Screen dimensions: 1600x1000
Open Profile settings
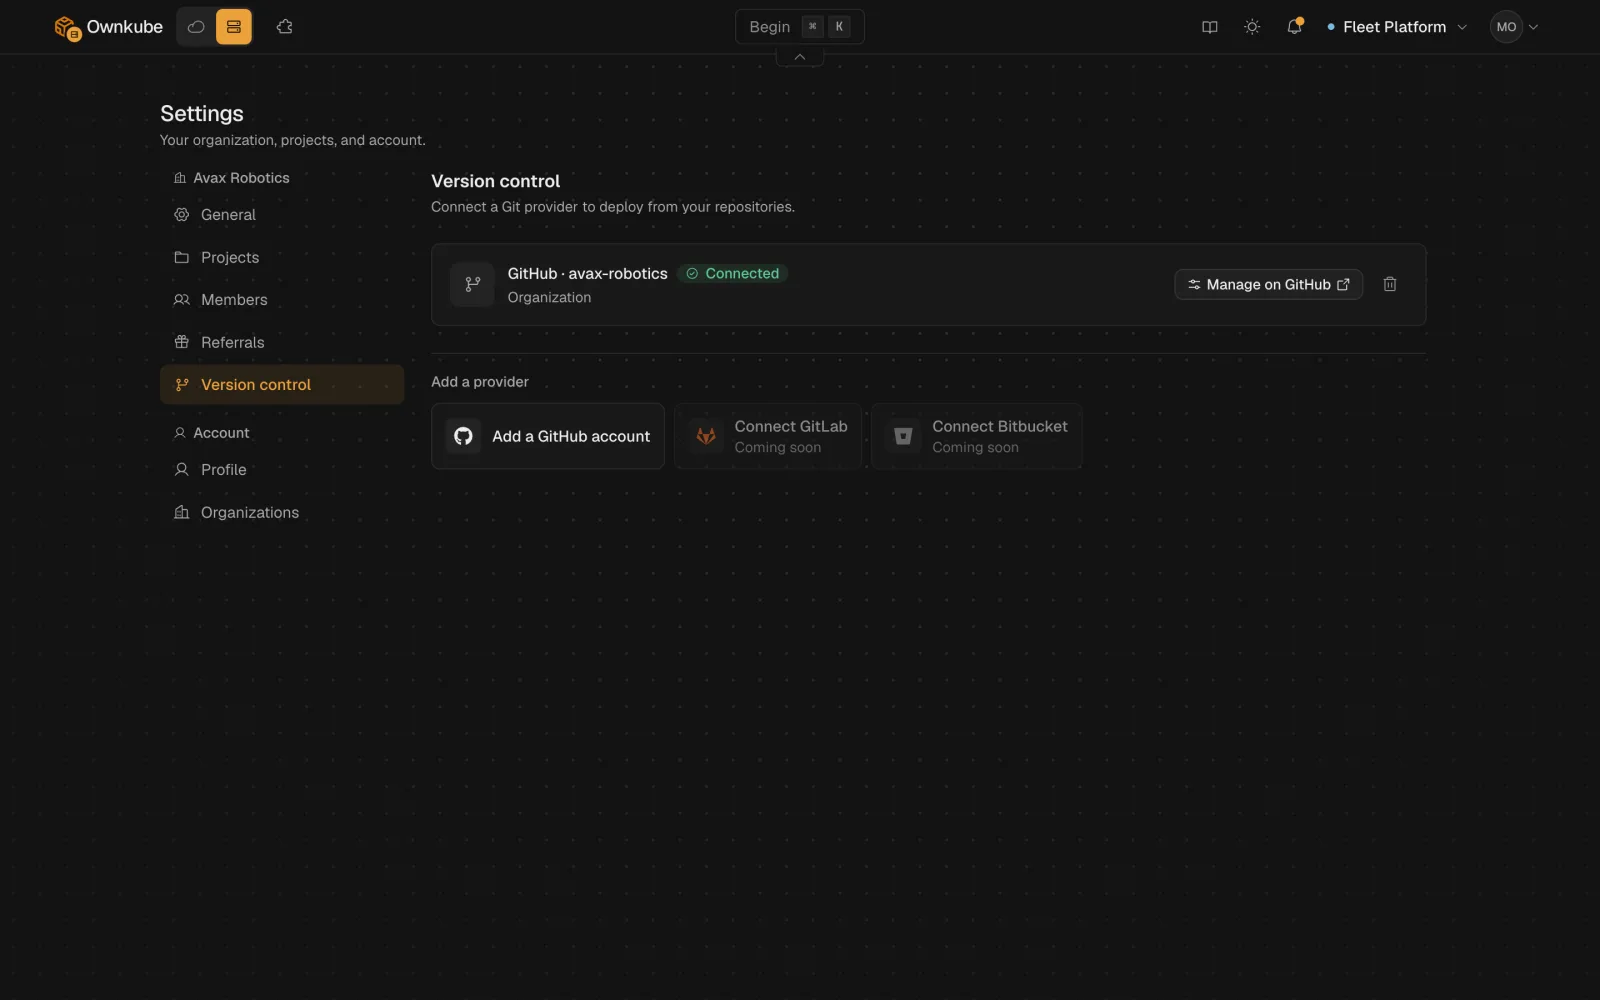282,470
